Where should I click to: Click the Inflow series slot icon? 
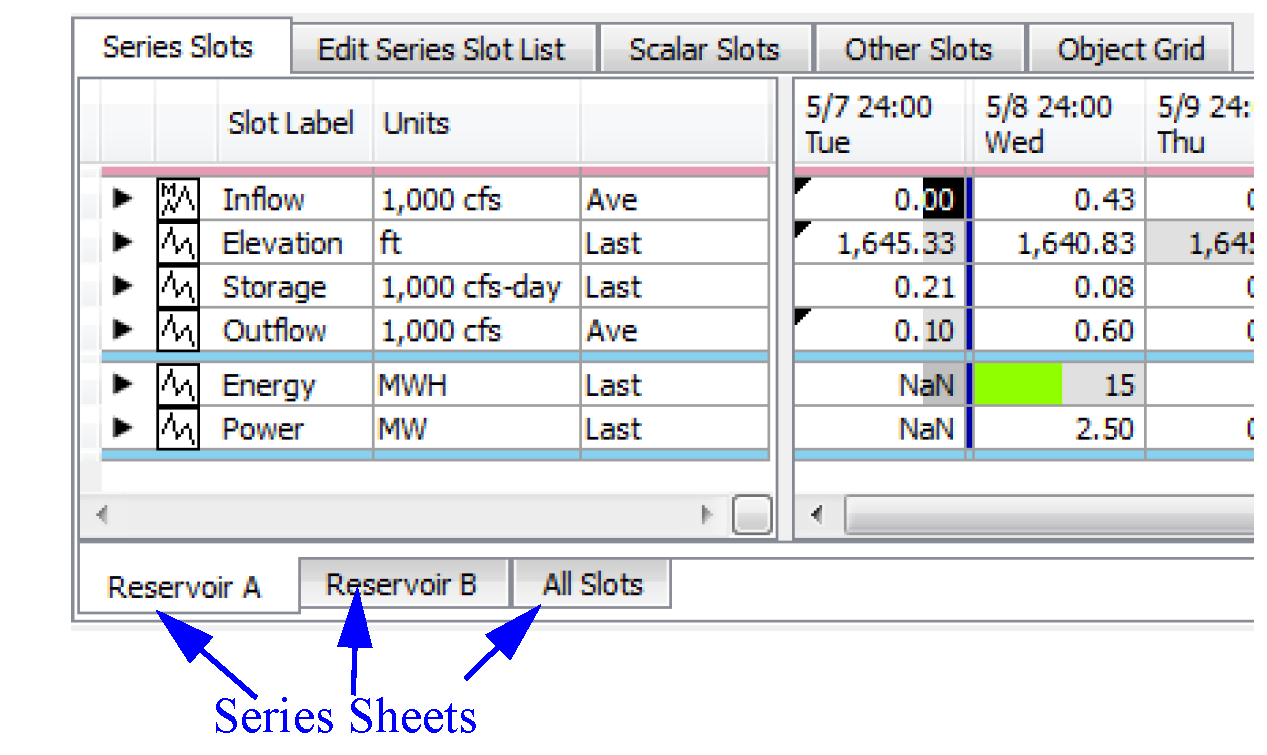(x=178, y=199)
